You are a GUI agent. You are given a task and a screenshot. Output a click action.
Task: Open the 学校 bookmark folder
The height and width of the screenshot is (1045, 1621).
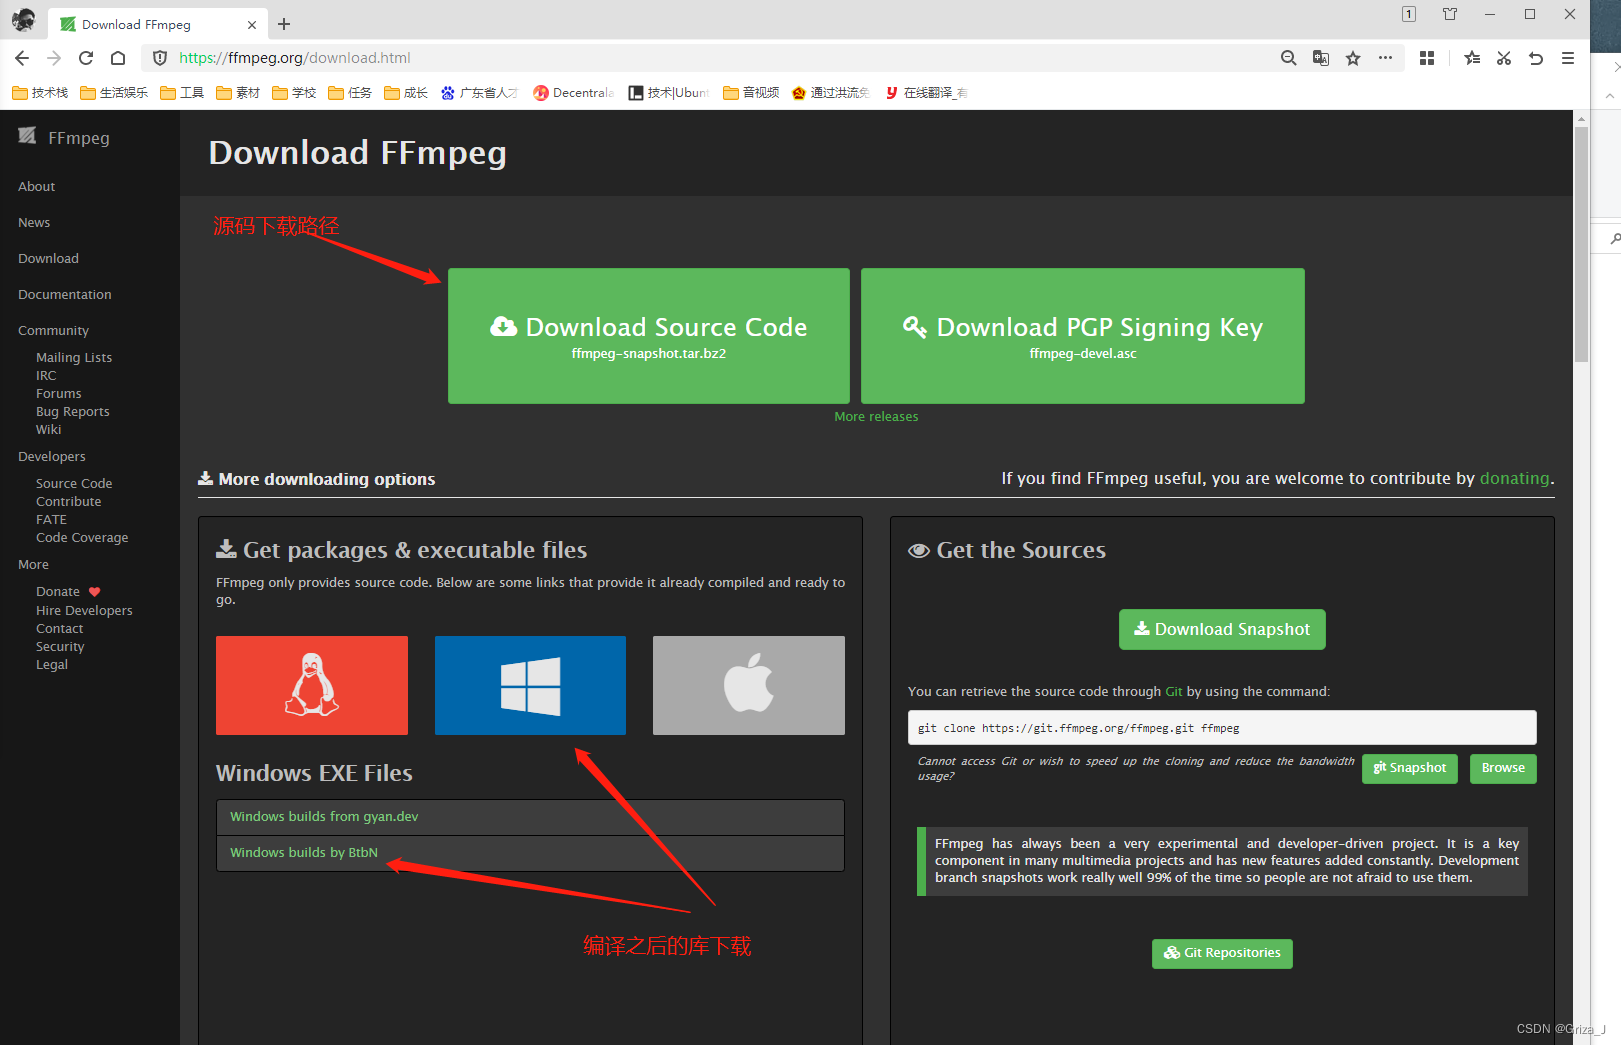point(294,93)
